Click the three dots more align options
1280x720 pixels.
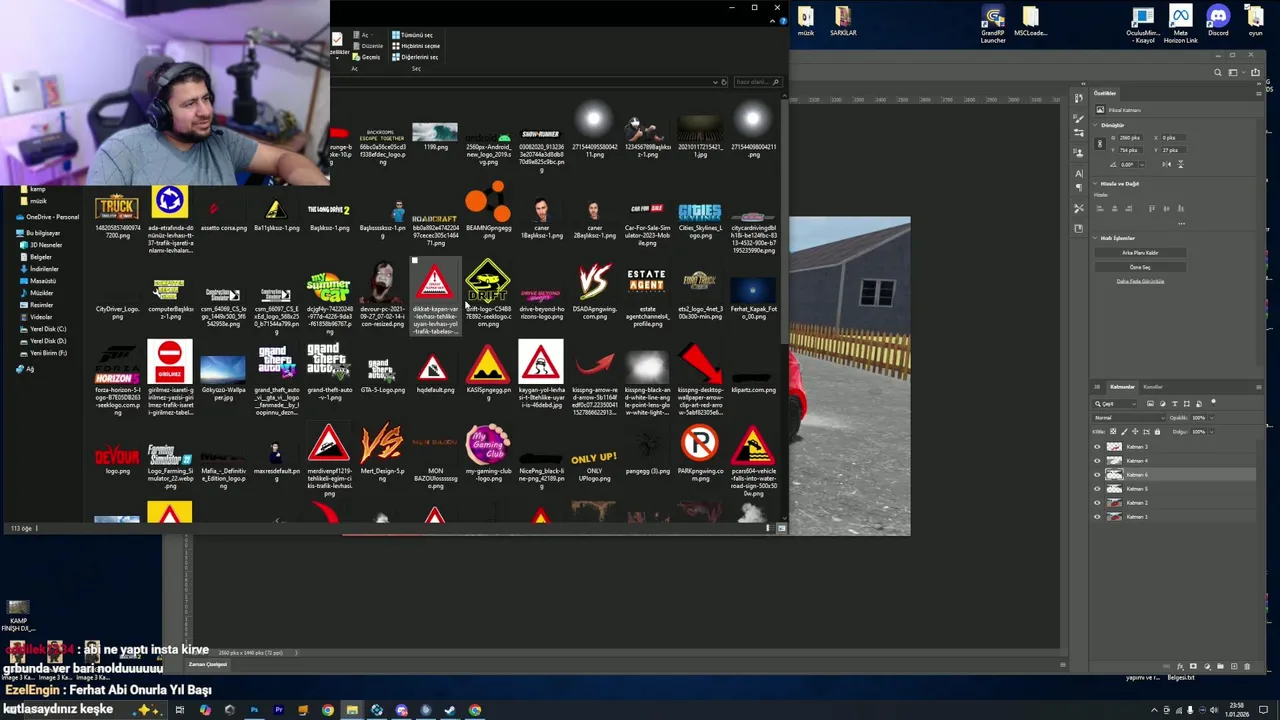tap(1182, 224)
